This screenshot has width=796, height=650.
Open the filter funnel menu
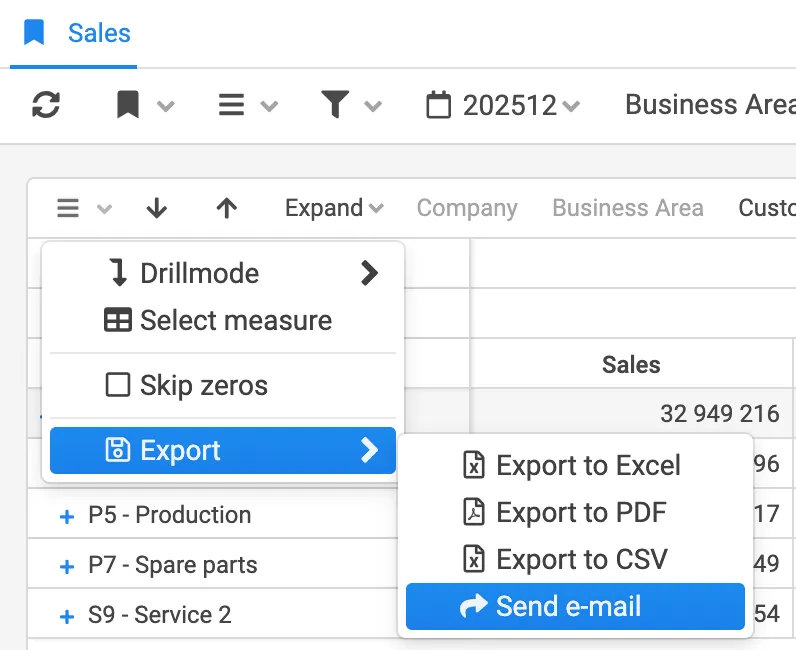pos(350,105)
